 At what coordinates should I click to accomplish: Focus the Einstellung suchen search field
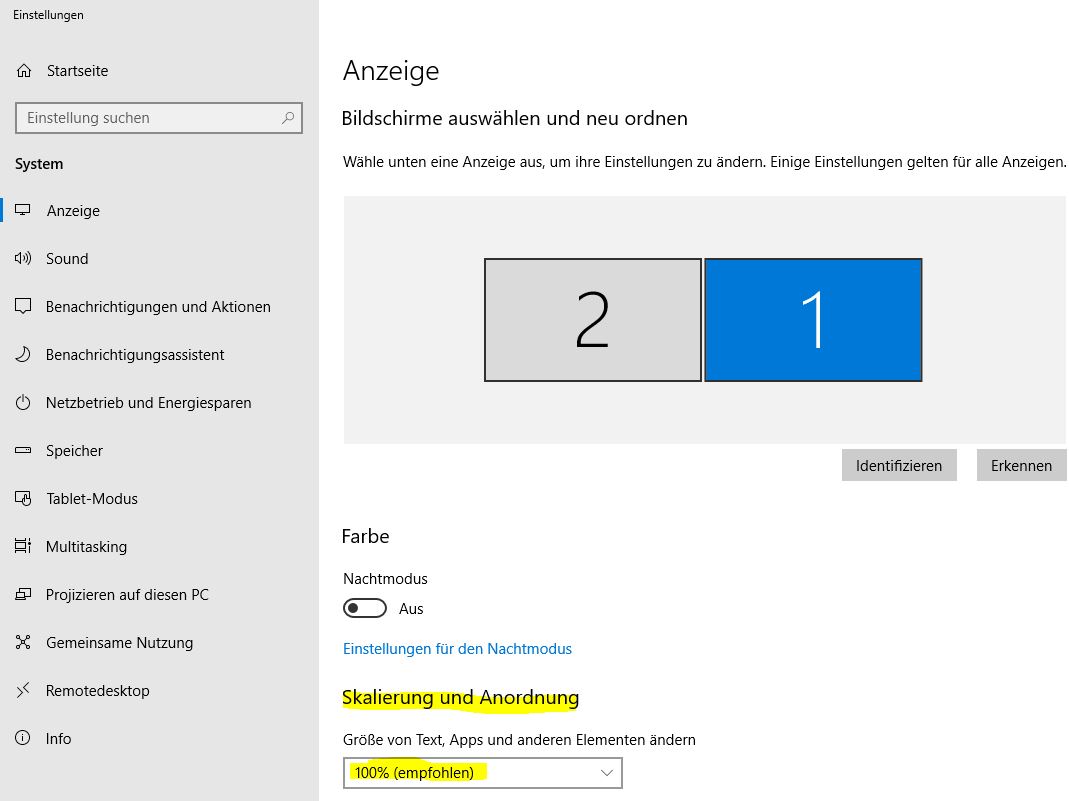point(150,118)
